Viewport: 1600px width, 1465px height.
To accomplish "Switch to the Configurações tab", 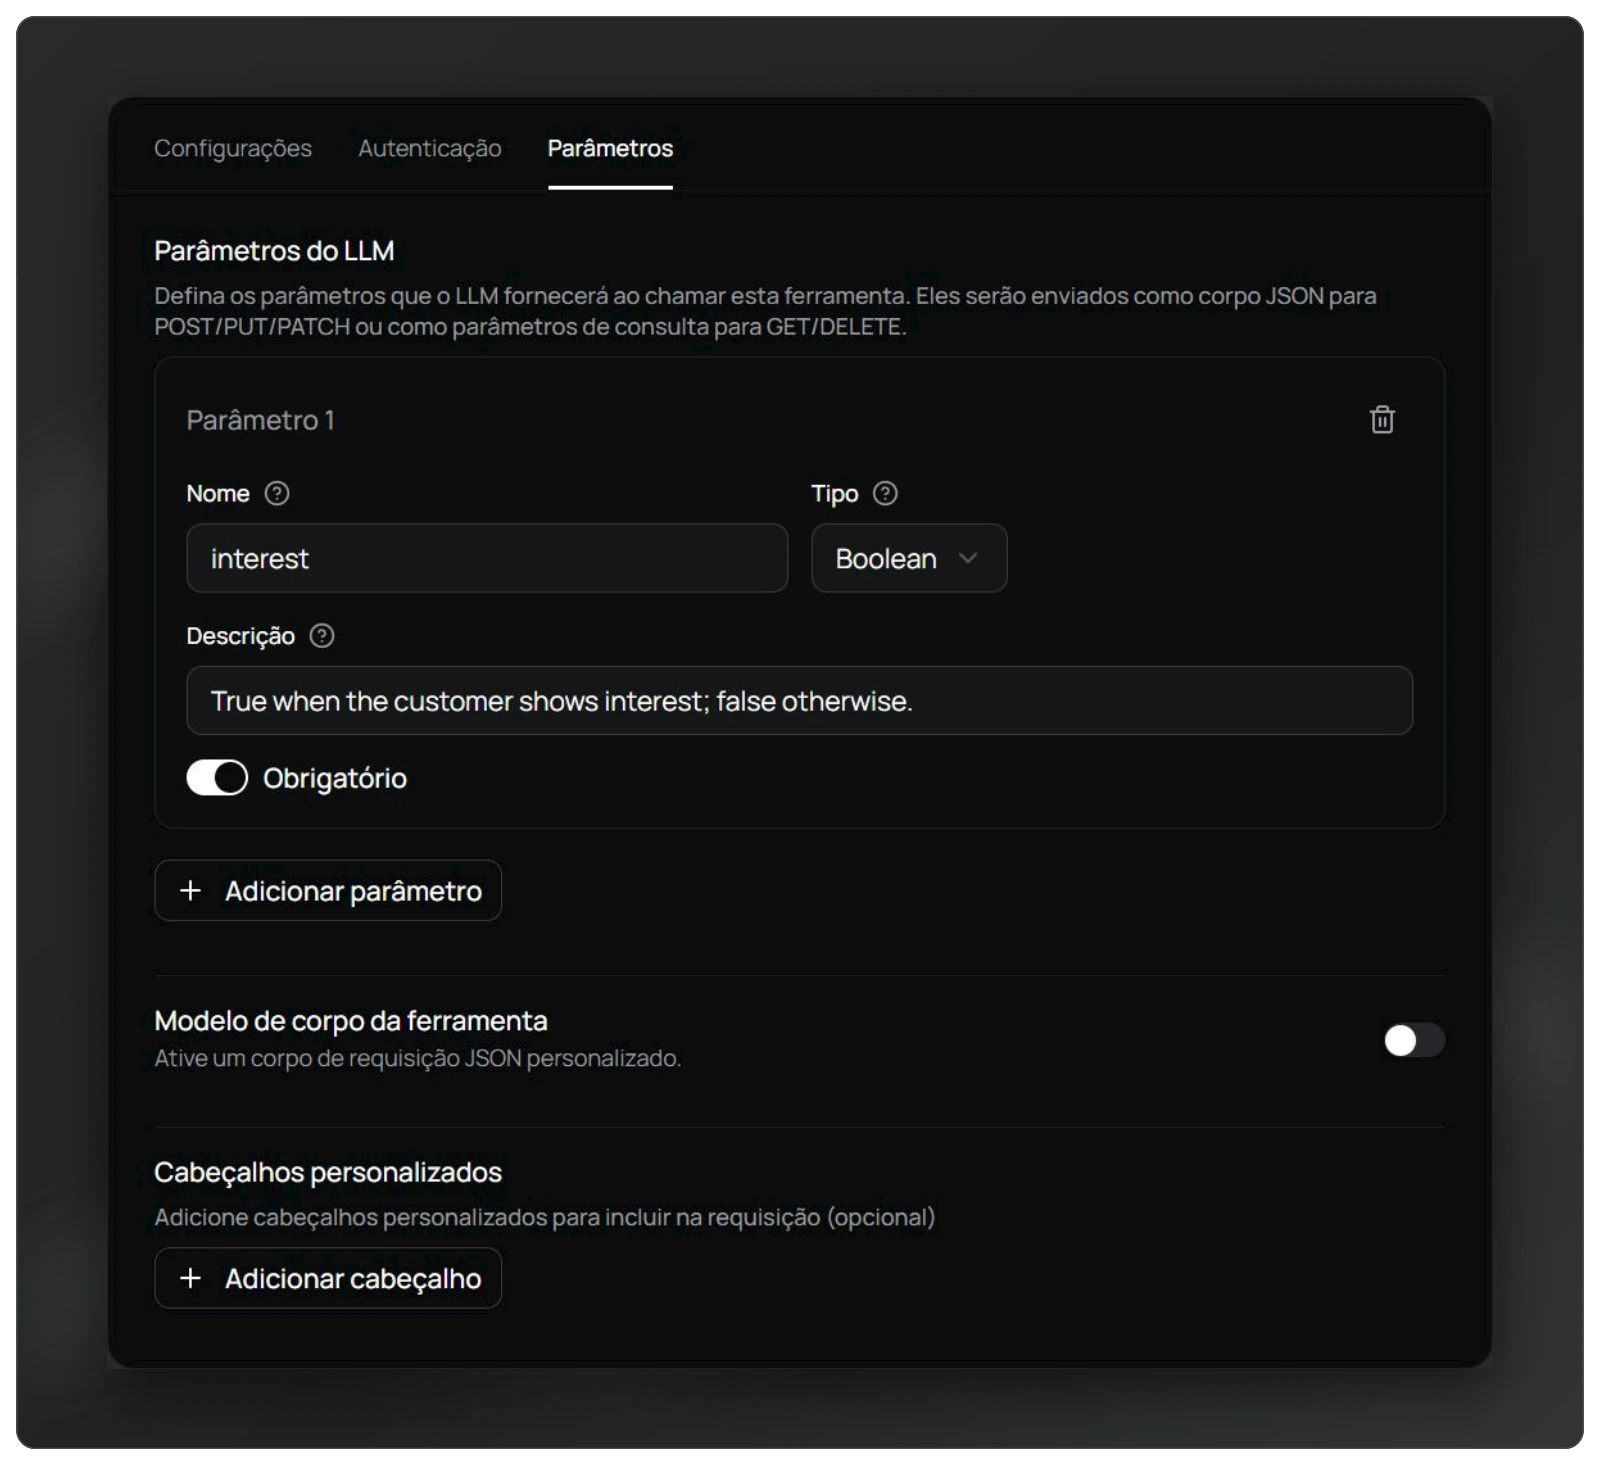I will 233,148.
